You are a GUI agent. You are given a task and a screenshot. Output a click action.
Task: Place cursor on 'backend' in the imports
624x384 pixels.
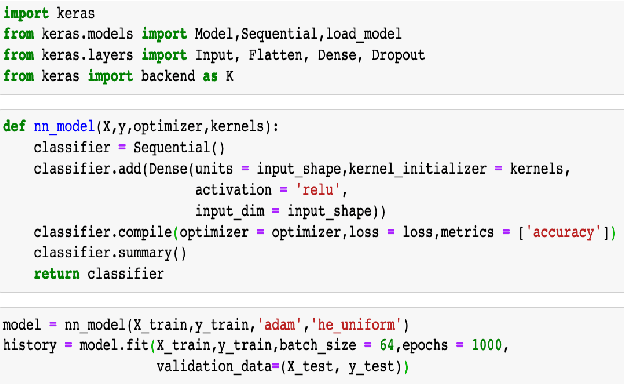click(x=168, y=76)
